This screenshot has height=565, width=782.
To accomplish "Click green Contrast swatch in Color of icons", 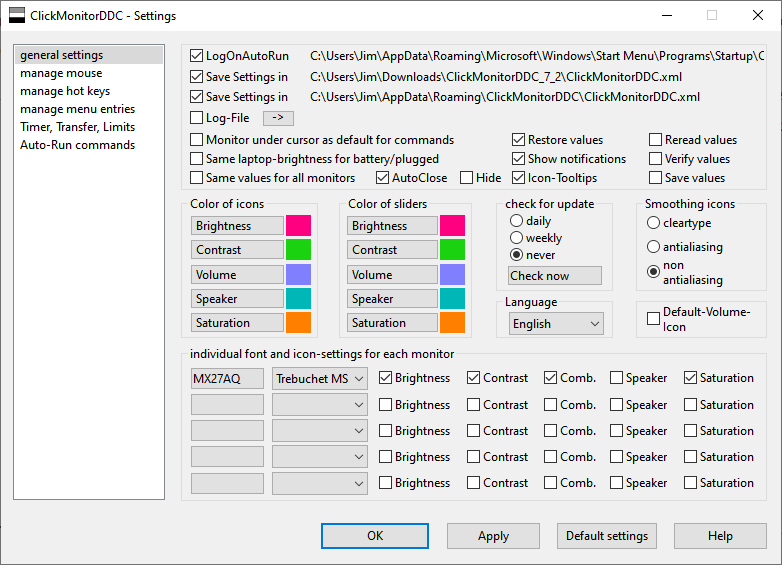I will pos(298,249).
